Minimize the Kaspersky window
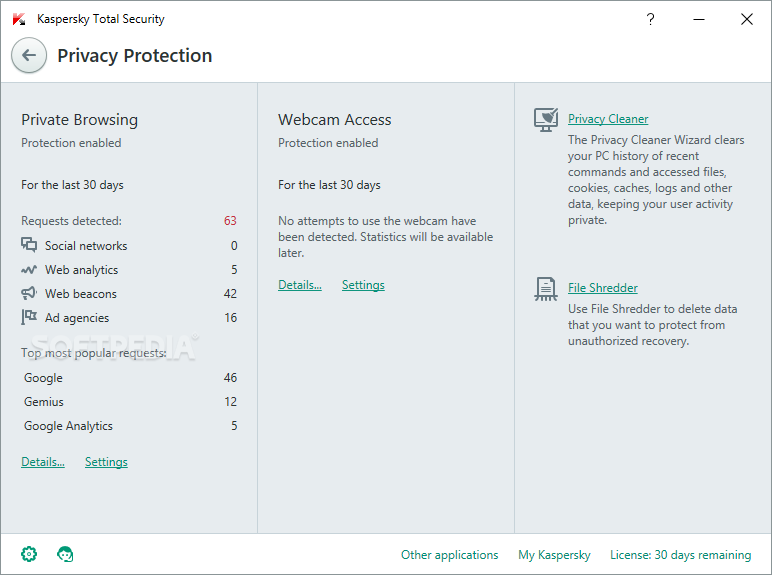Screen dimensions: 772x575 pyautogui.click(x=699, y=19)
